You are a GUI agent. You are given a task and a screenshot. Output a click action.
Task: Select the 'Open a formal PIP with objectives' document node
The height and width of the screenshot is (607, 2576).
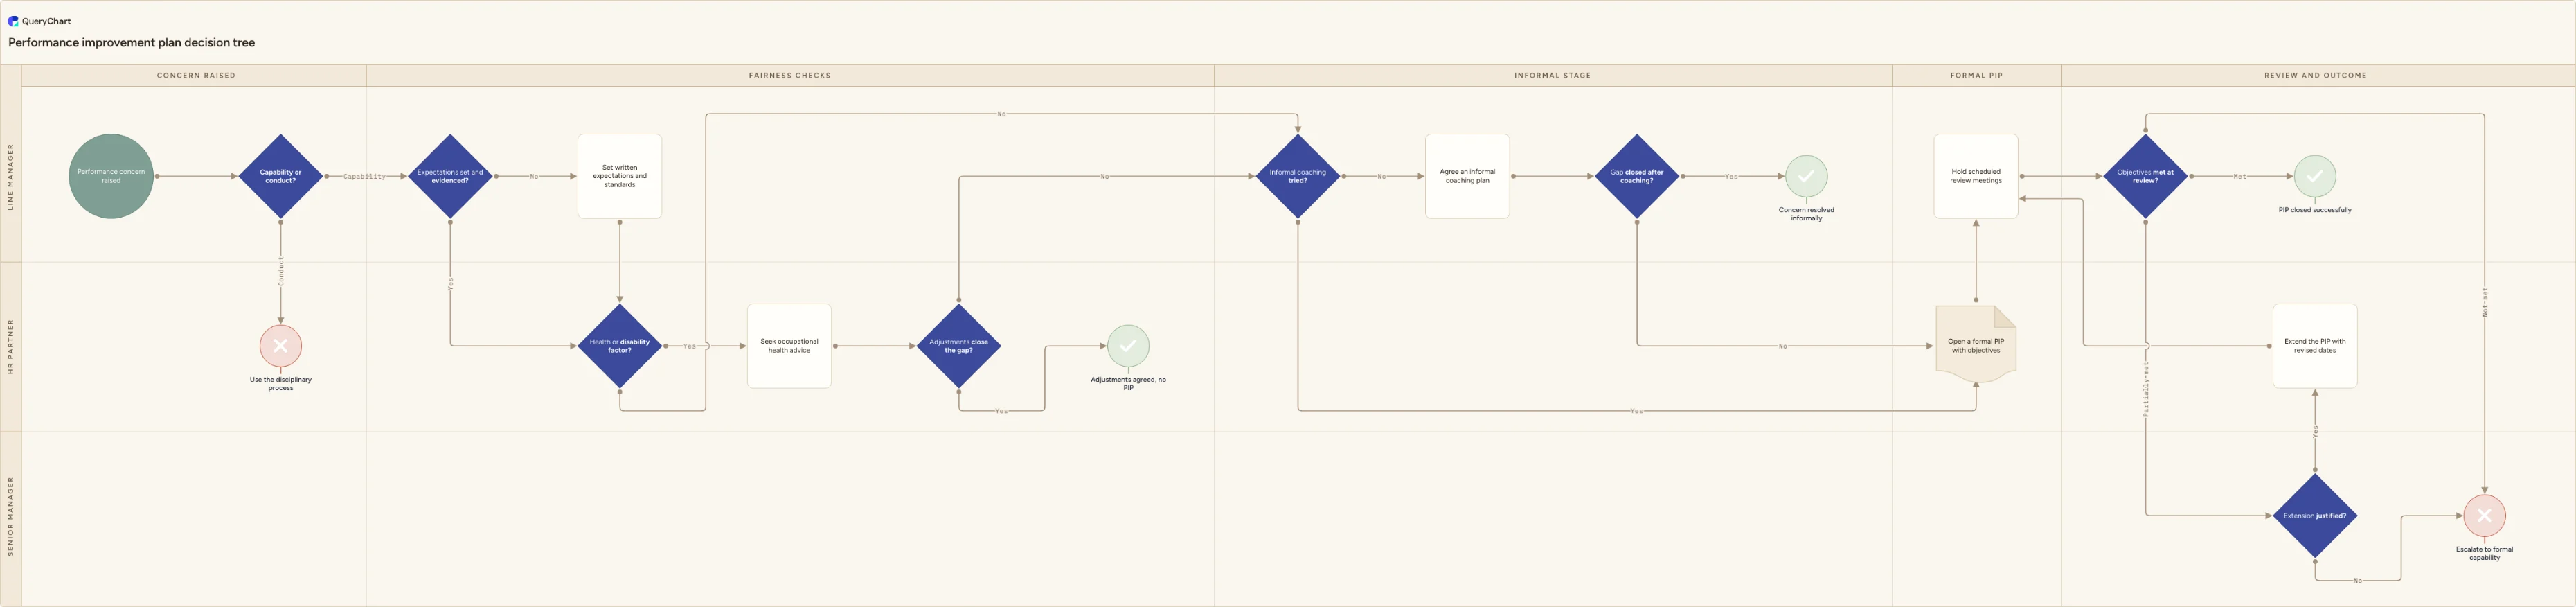1976,345
